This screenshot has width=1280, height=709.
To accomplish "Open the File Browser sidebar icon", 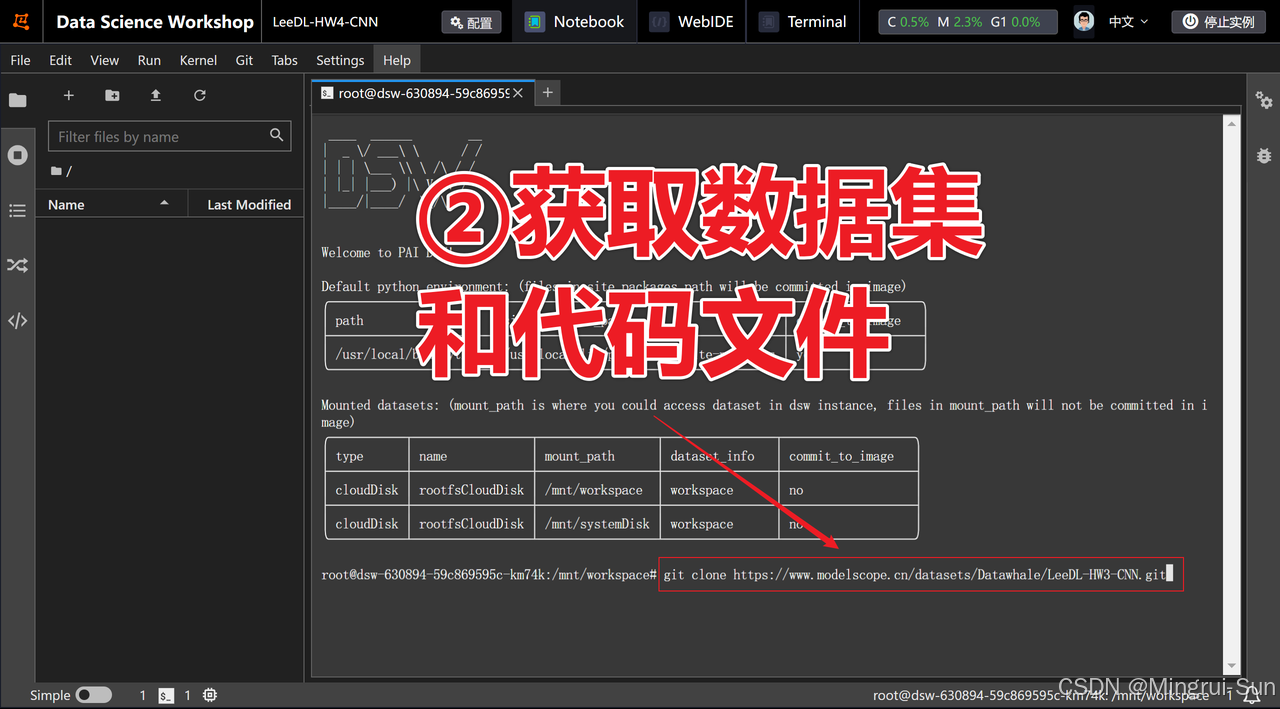I will tap(17, 100).
